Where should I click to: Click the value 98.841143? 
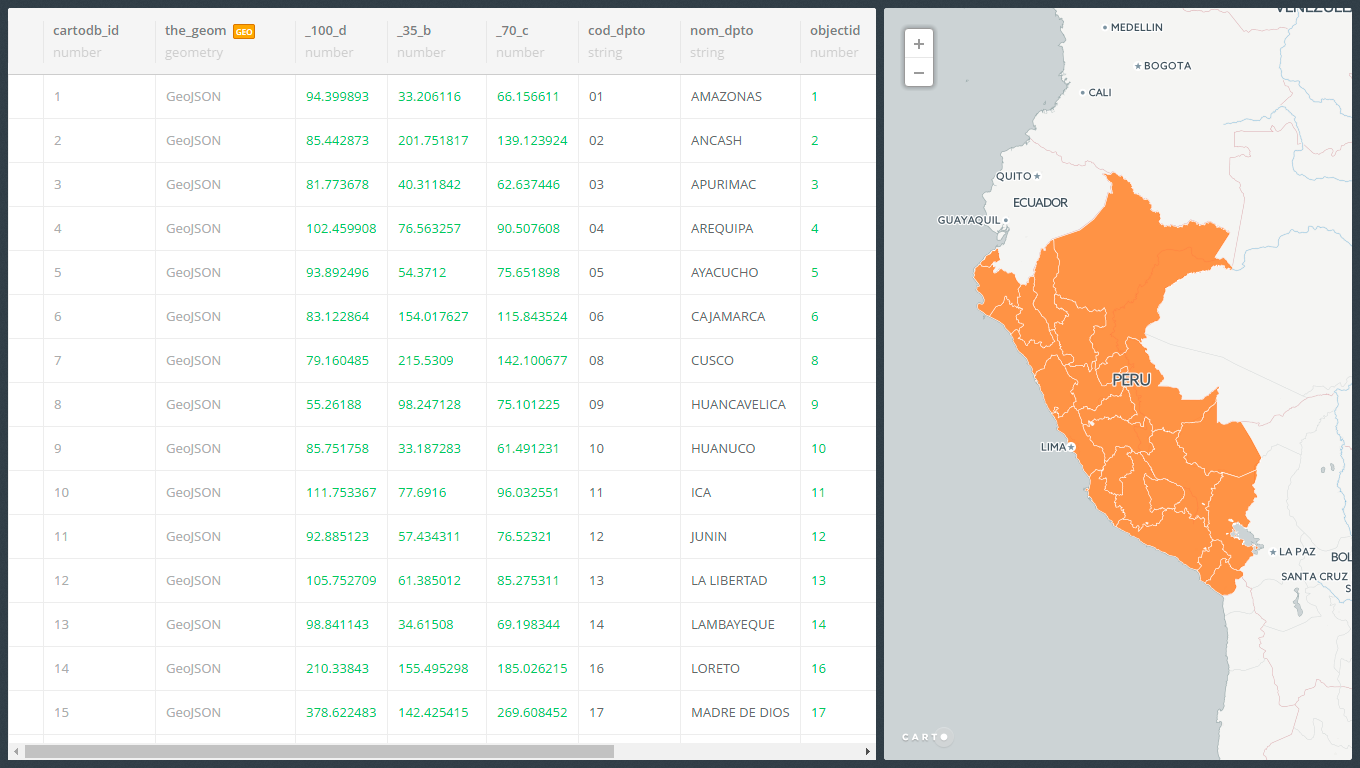tap(337, 625)
